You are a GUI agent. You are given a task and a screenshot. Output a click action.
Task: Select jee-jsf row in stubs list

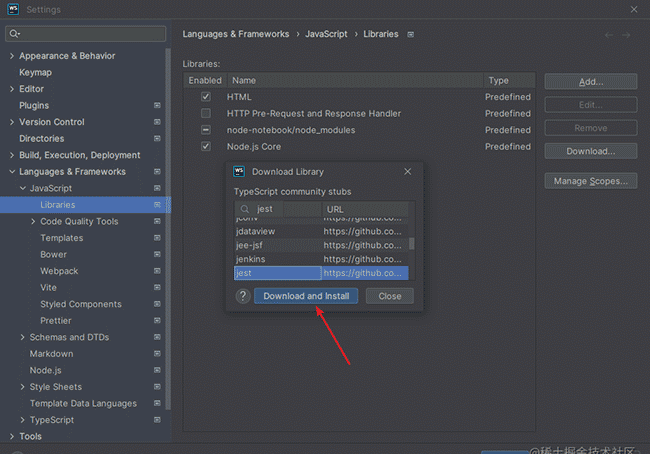coord(321,245)
